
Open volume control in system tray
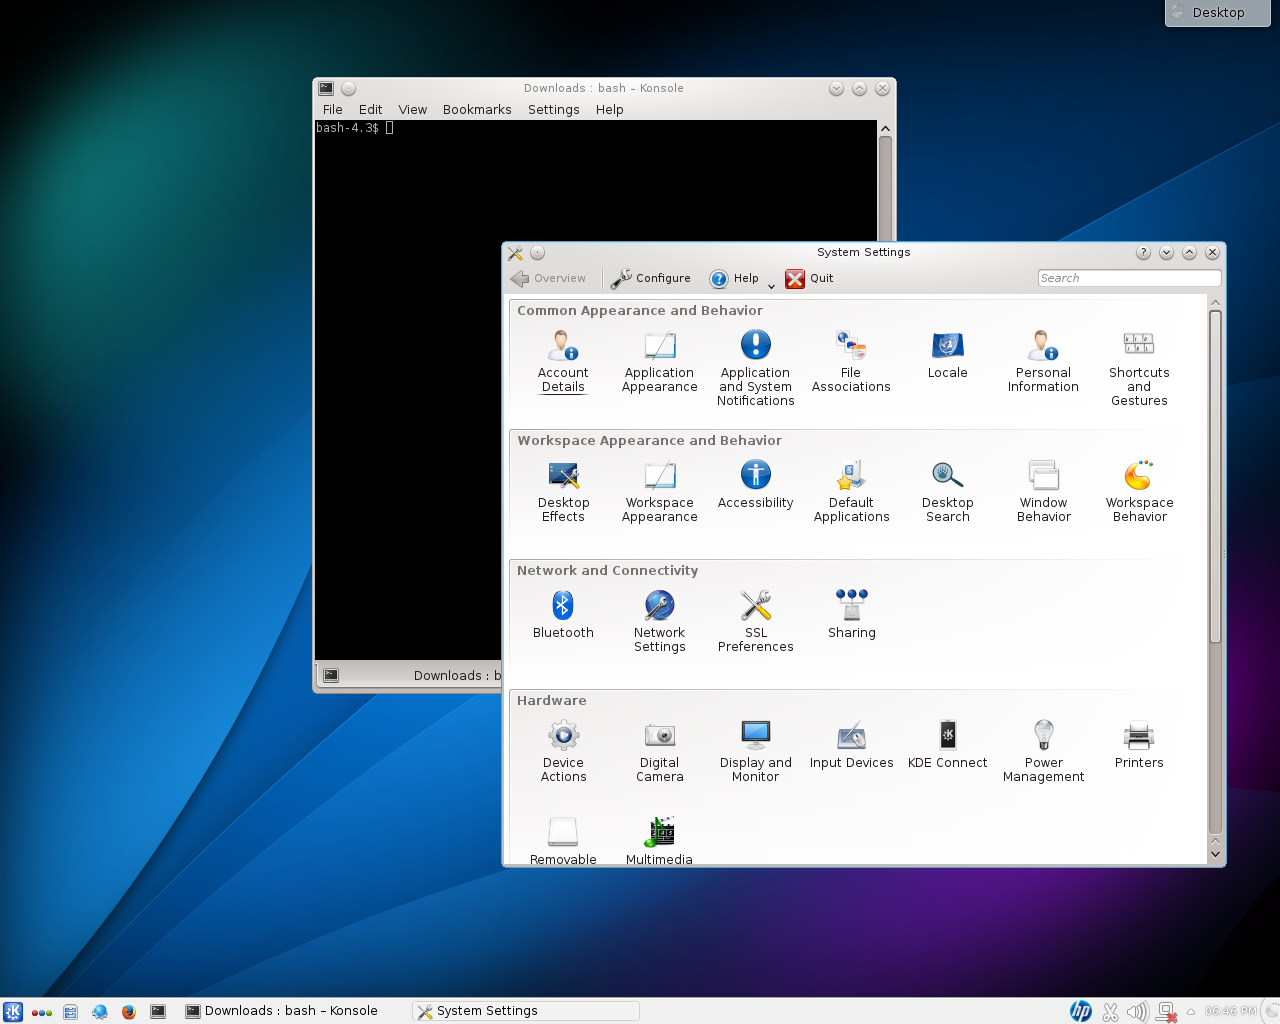(x=1138, y=1012)
